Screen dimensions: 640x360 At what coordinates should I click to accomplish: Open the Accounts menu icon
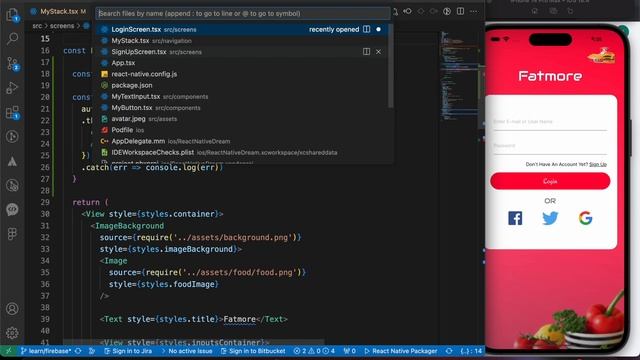point(12,309)
